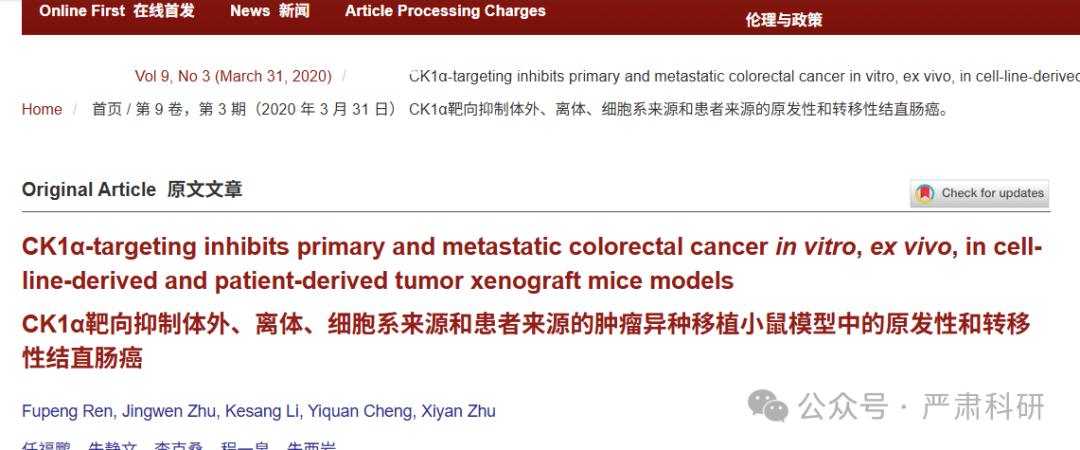Open Vol 9, No 3 issue link
The image size is (1080, 450).
tap(233, 76)
